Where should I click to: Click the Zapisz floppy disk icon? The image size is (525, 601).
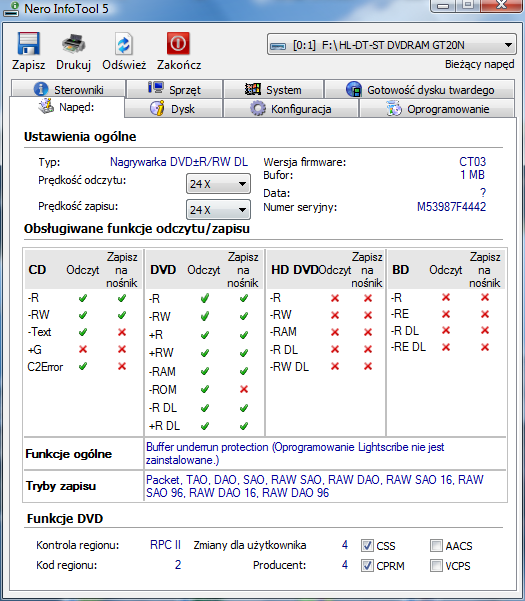[28, 43]
